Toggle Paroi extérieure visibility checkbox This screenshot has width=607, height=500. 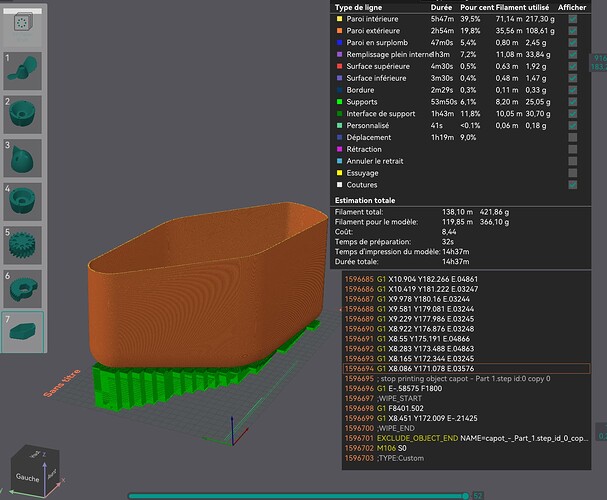click(x=573, y=31)
